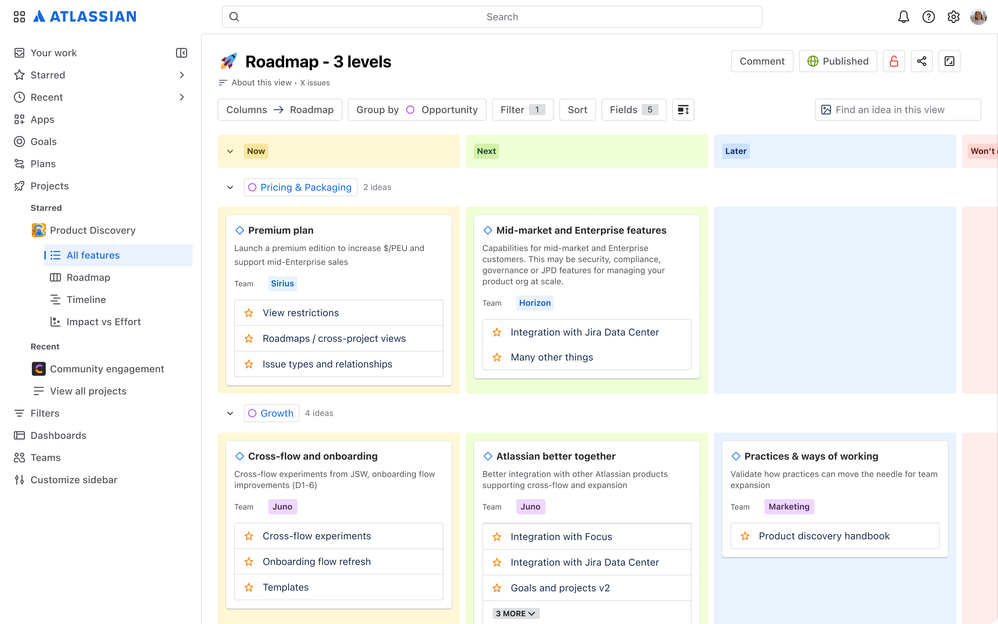The height and width of the screenshot is (624, 998).
Task: Click the star on Integration with Focus
Action: point(497,537)
